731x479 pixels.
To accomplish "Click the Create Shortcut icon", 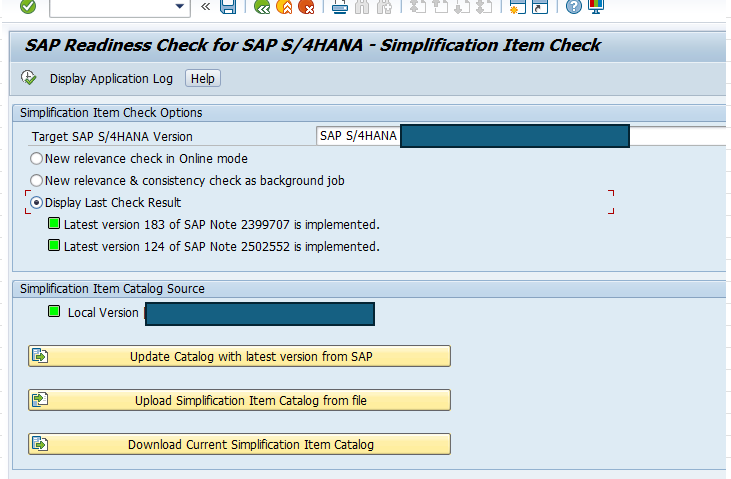I will (x=540, y=7).
